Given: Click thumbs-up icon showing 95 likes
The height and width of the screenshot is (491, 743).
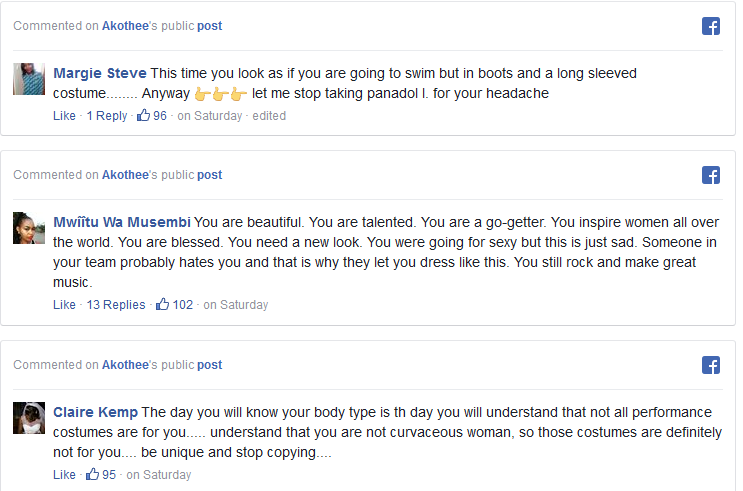Looking at the screenshot, I should point(93,475).
